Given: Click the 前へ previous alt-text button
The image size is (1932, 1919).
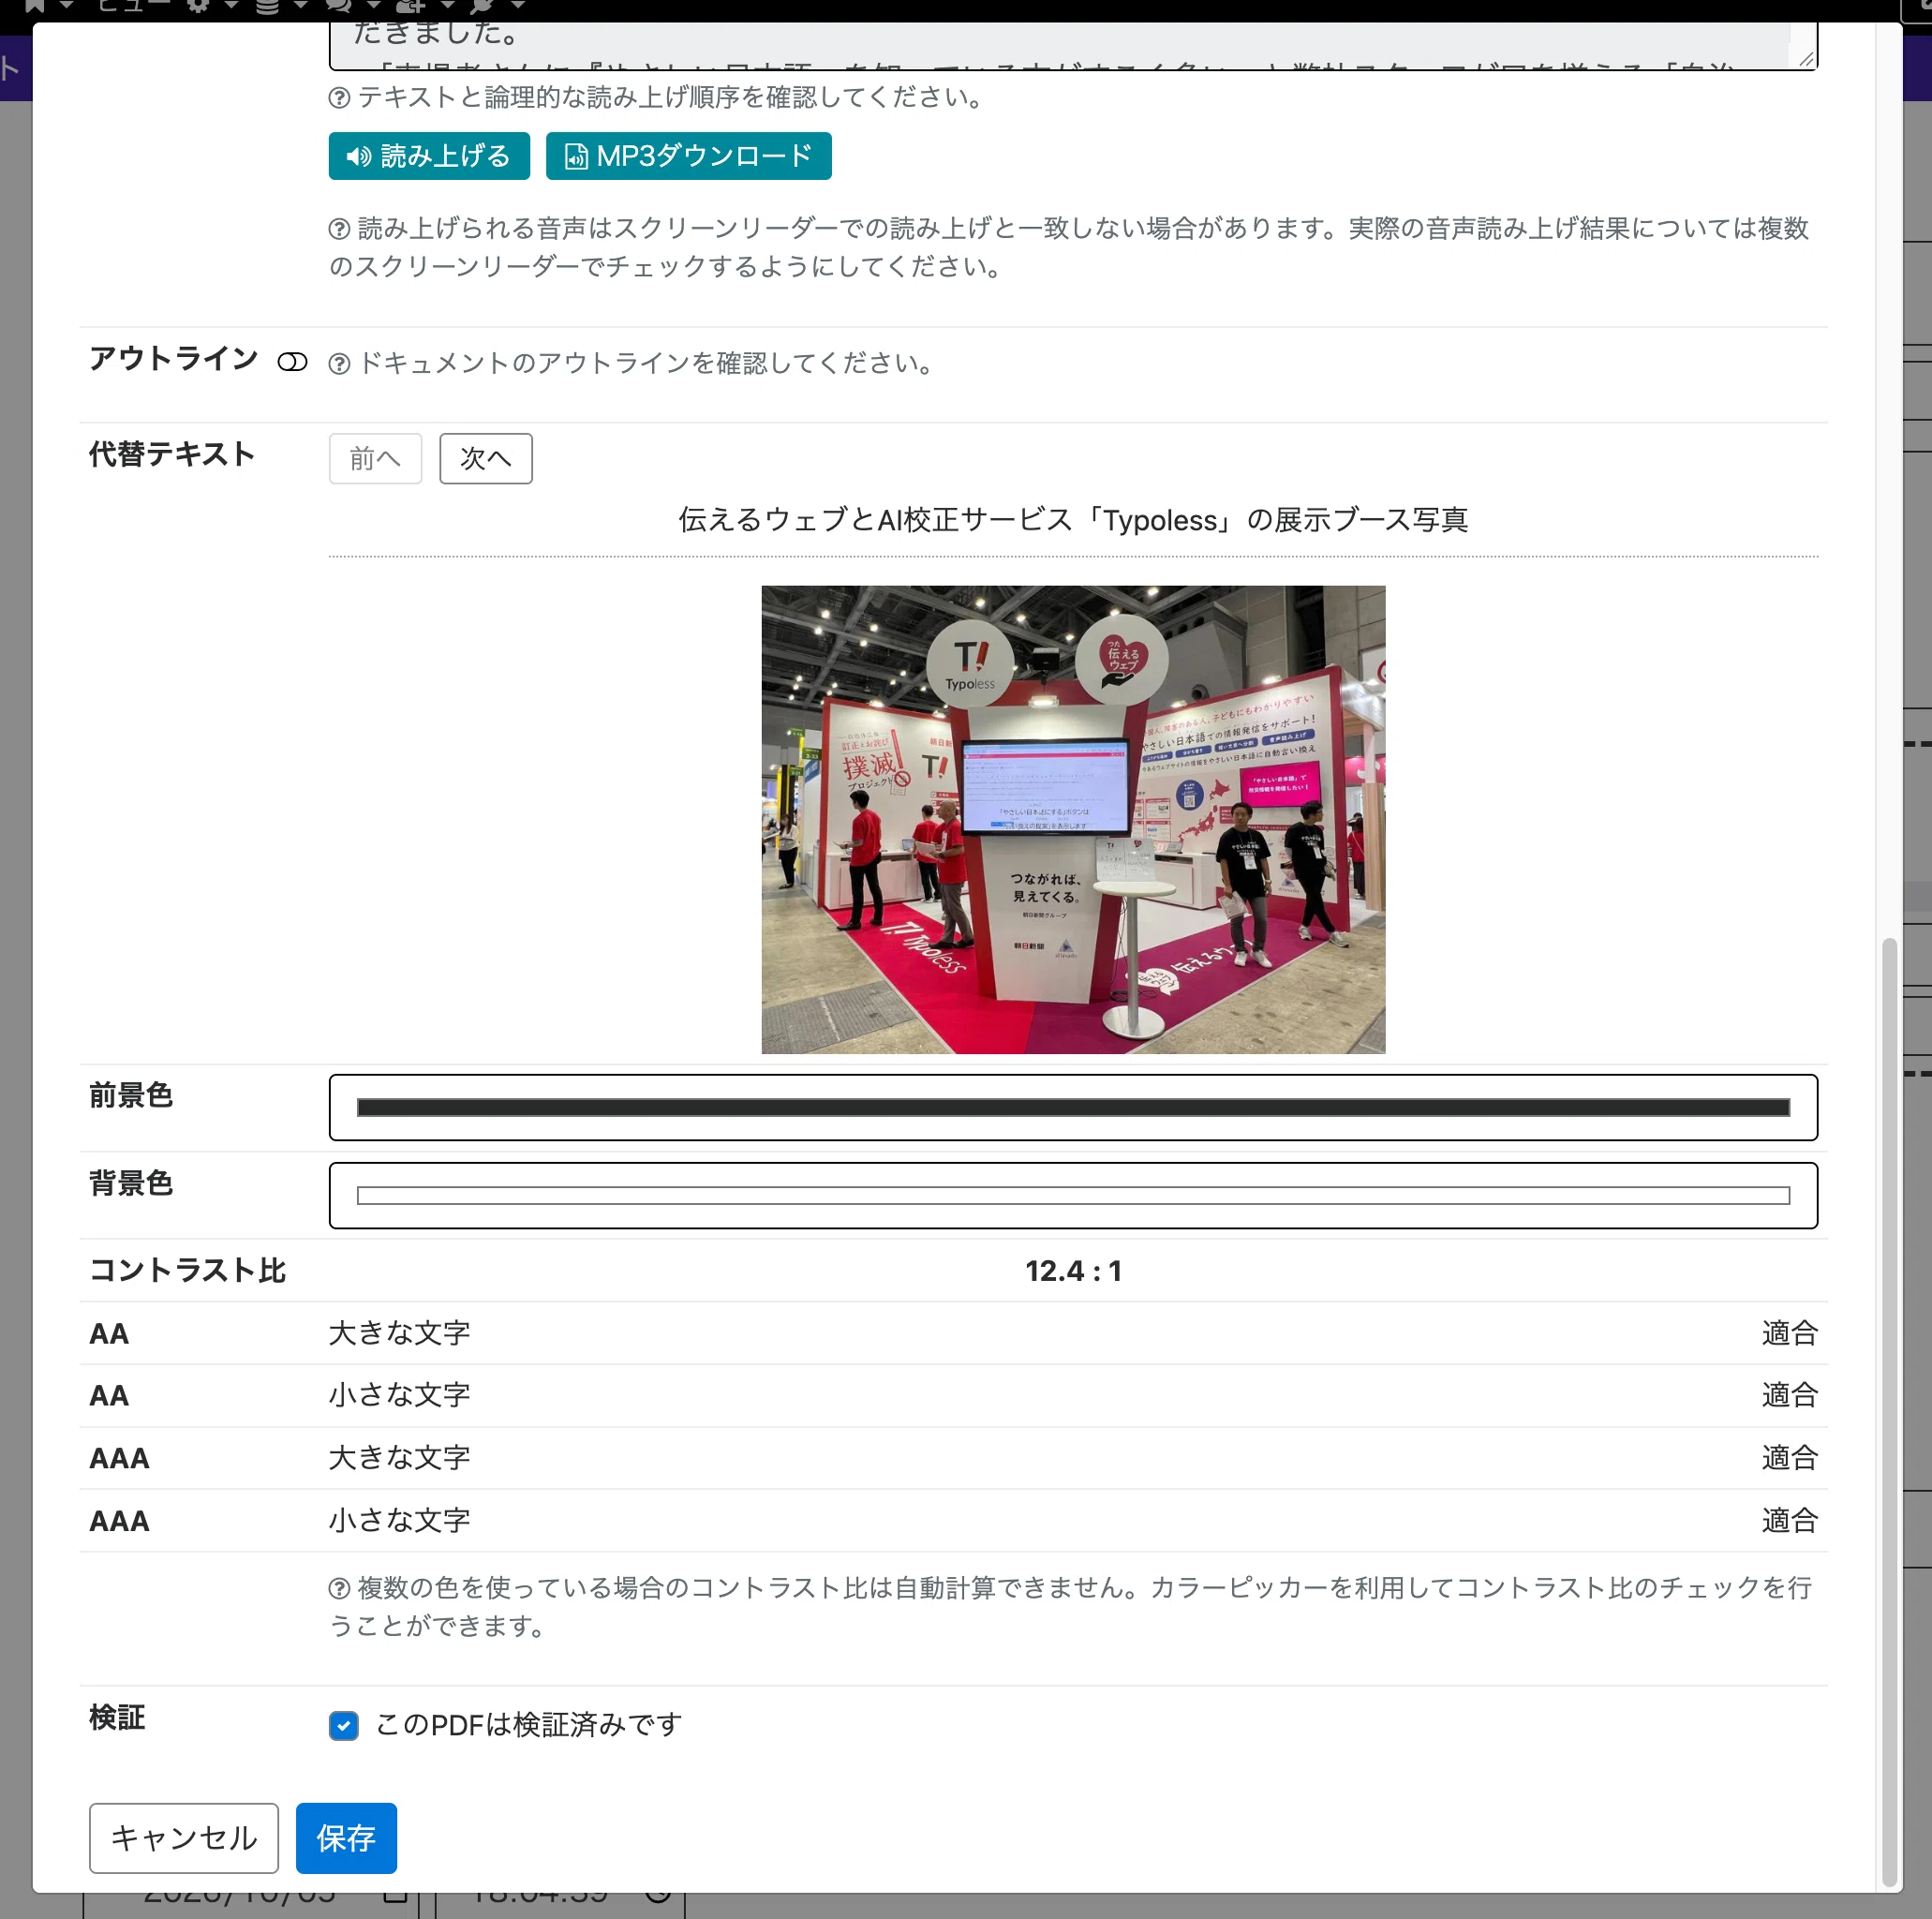Looking at the screenshot, I should click(x=375, y=458).
